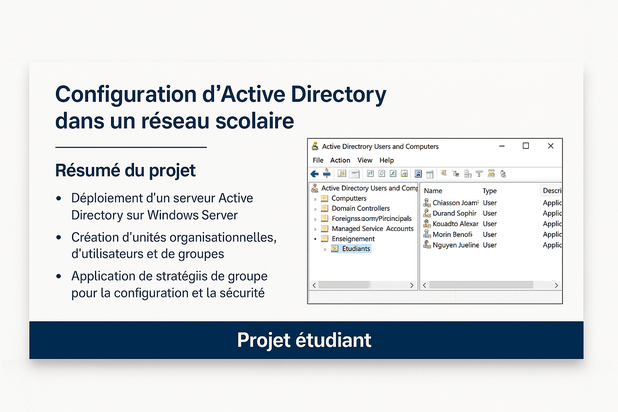The width and height of the screenshot is (618, 412).
Task: Click the user icon beside Kouadto
Action: tap(427, 224)
